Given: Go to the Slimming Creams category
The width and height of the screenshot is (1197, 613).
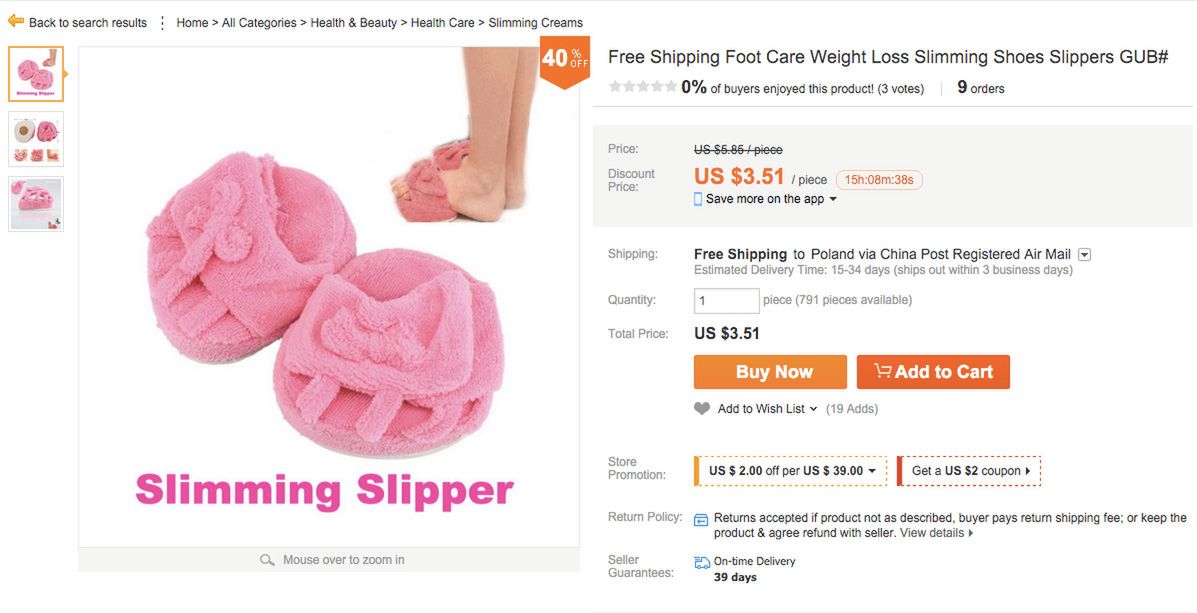Looking at the screenshot, I should 535,22.
